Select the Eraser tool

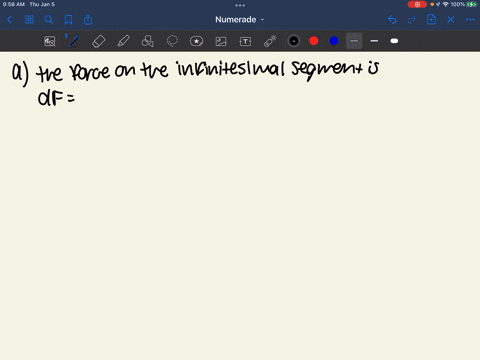pos(98,41)
